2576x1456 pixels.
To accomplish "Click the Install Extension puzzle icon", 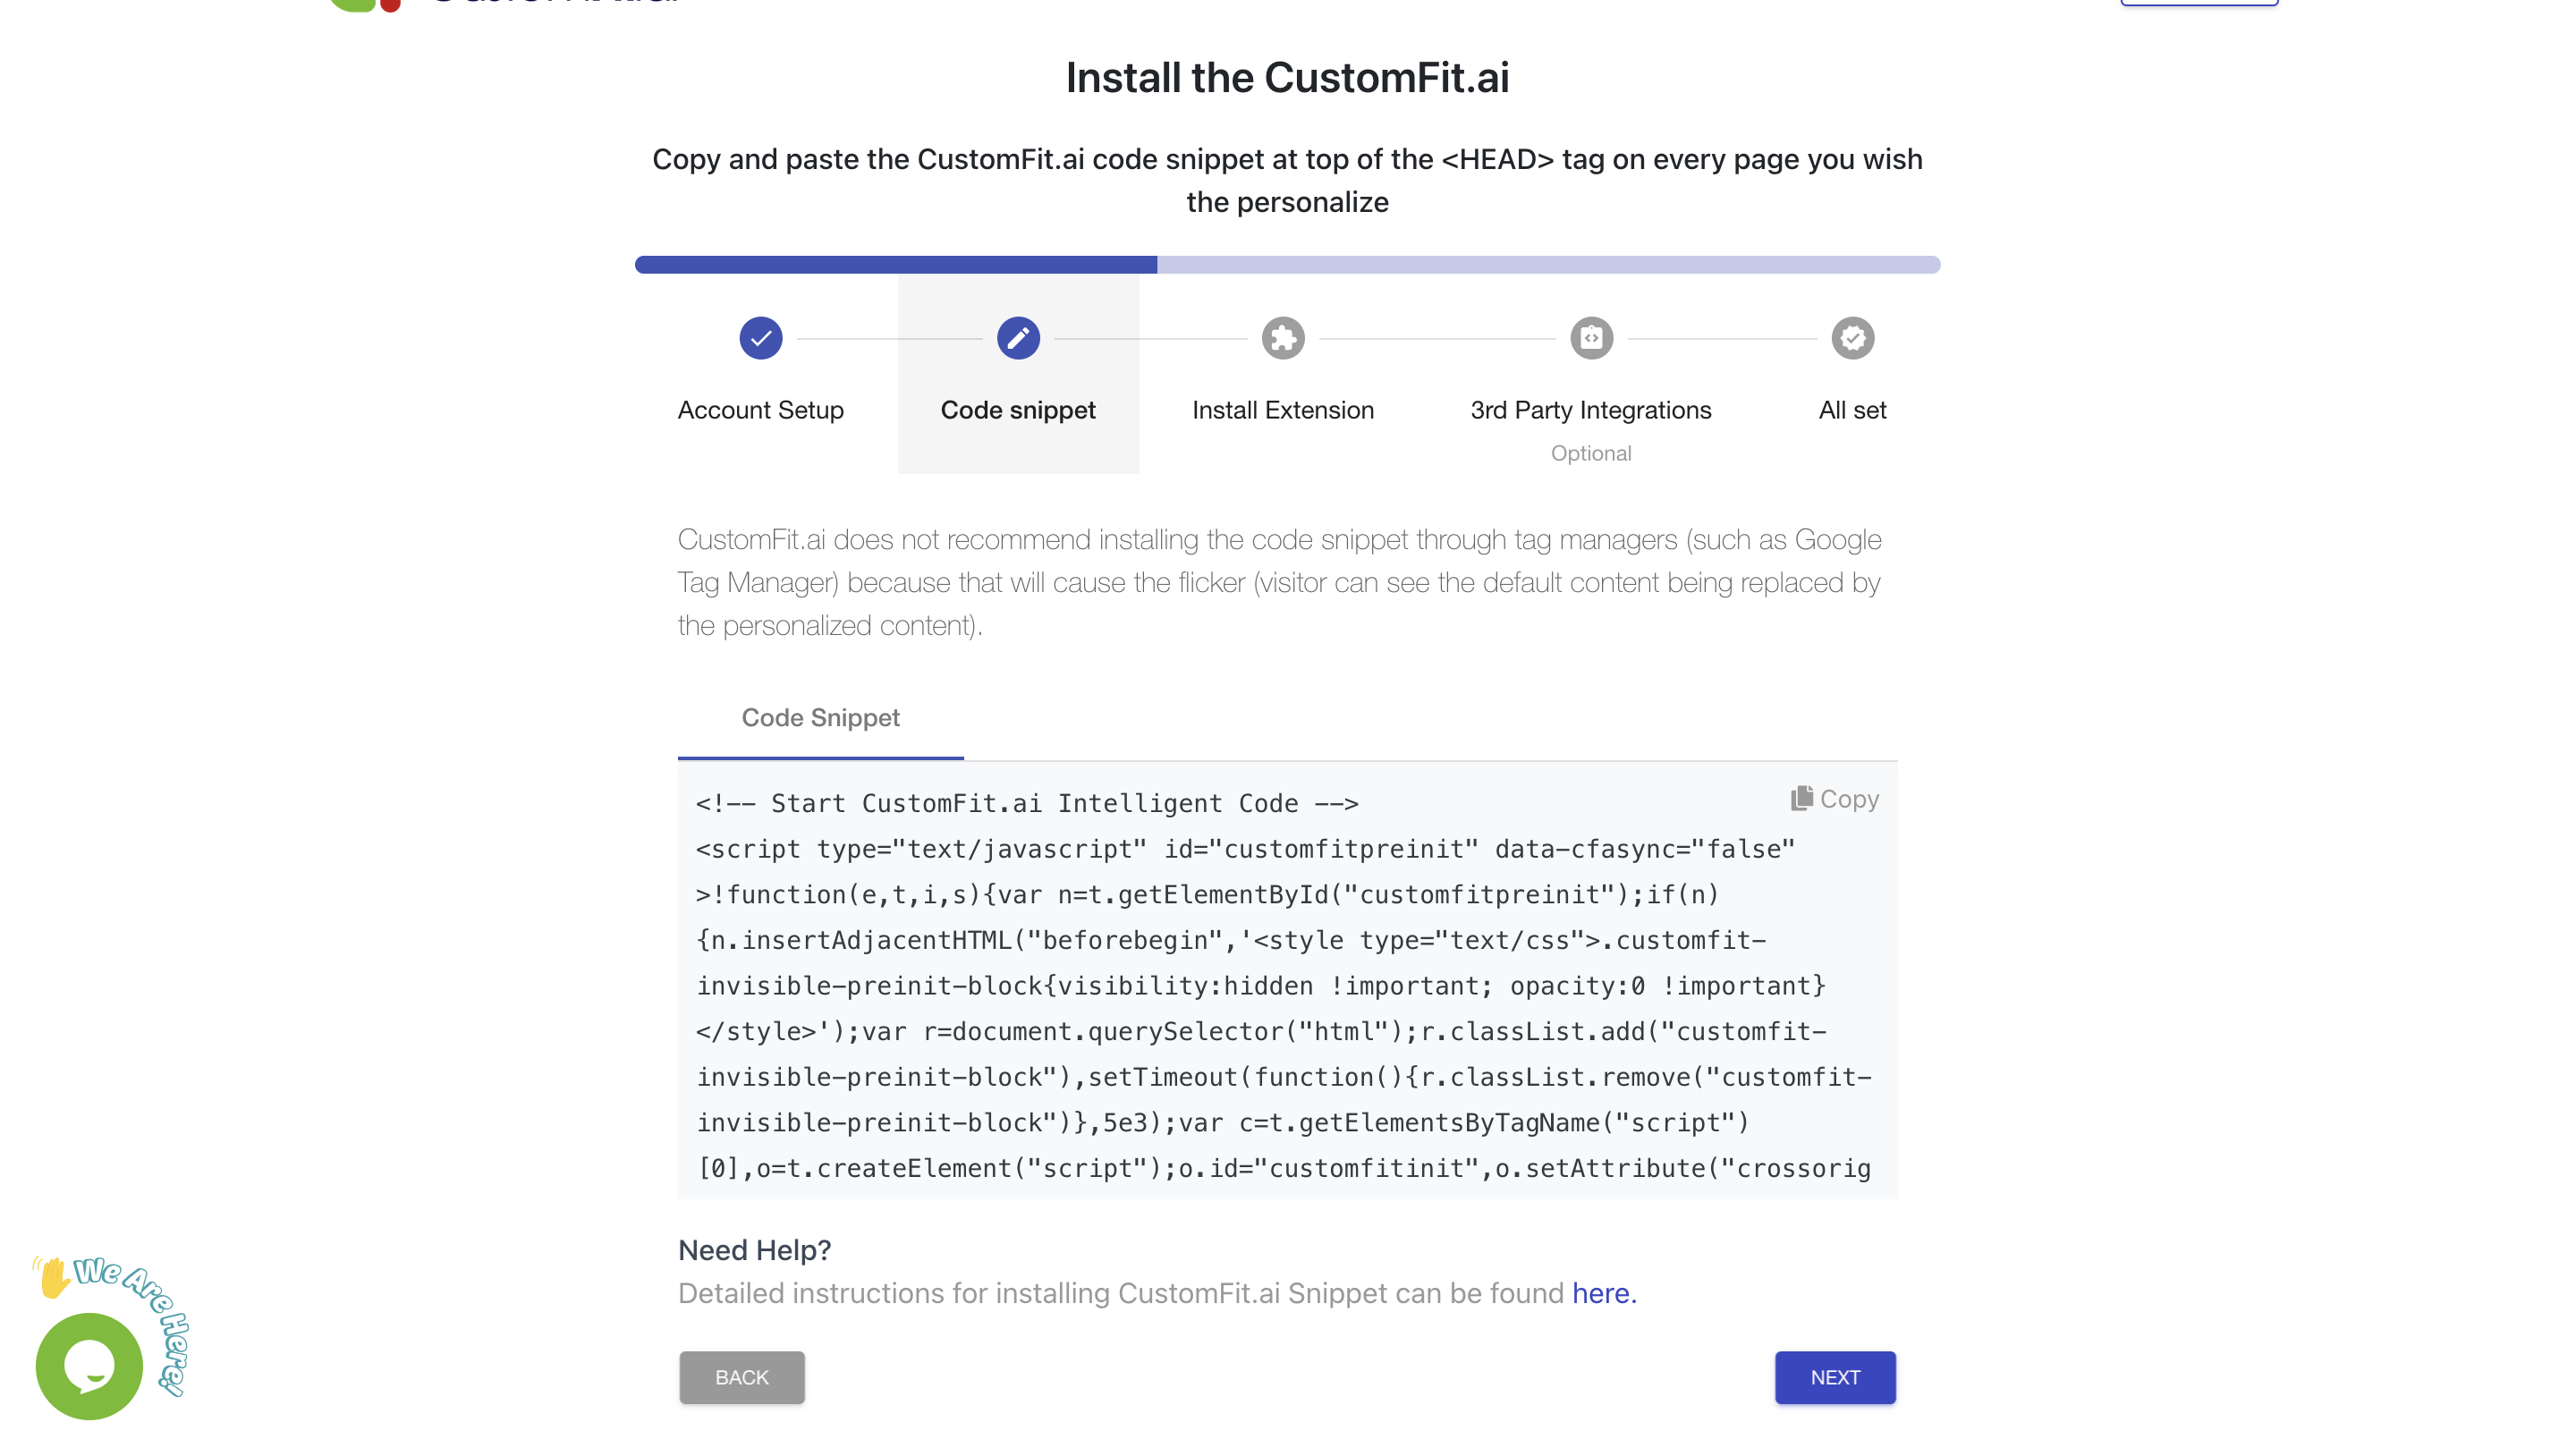I will [x=1283, y=338].
